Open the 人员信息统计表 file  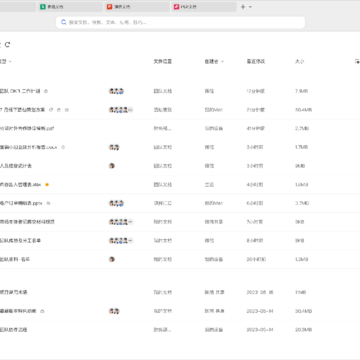(x=16, y=166)
